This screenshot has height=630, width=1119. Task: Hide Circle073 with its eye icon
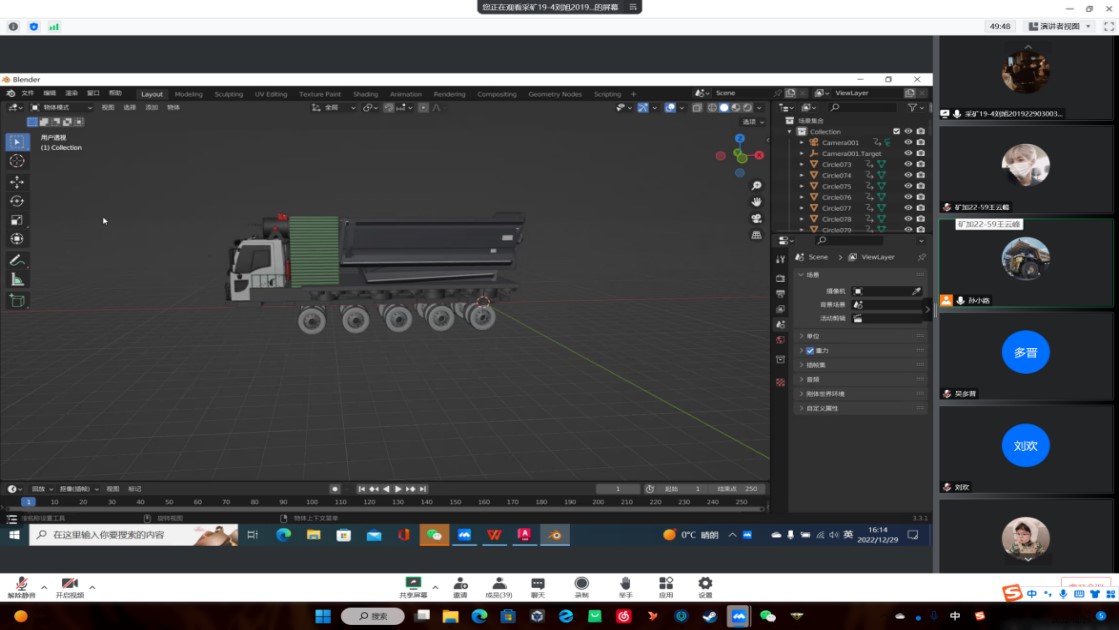908,164
